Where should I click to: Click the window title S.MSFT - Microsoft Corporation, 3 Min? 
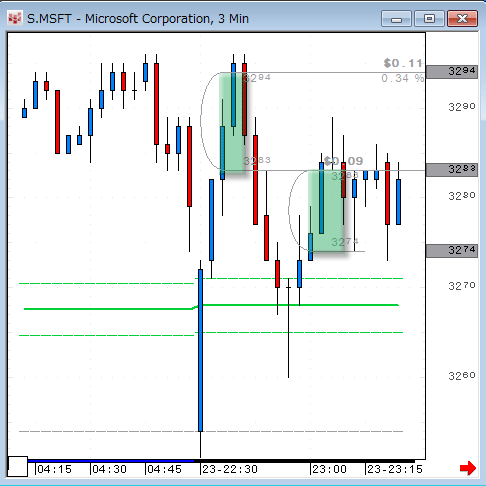[138, 19]
